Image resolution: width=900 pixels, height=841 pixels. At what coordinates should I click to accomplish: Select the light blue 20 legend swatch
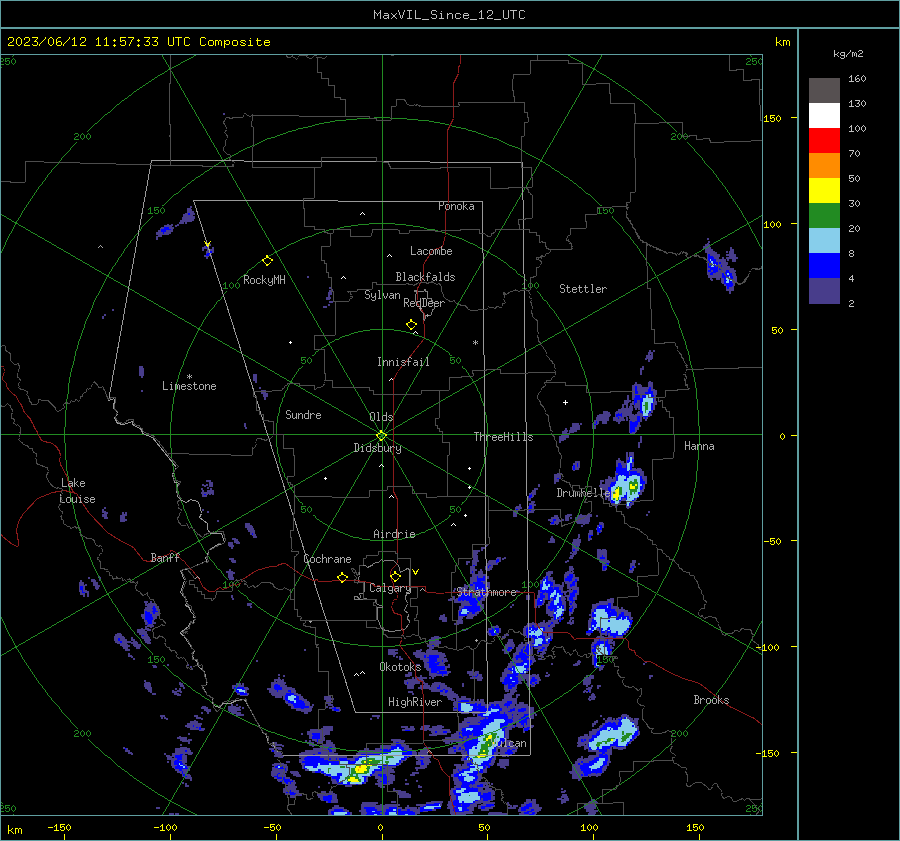coord(824,241)
